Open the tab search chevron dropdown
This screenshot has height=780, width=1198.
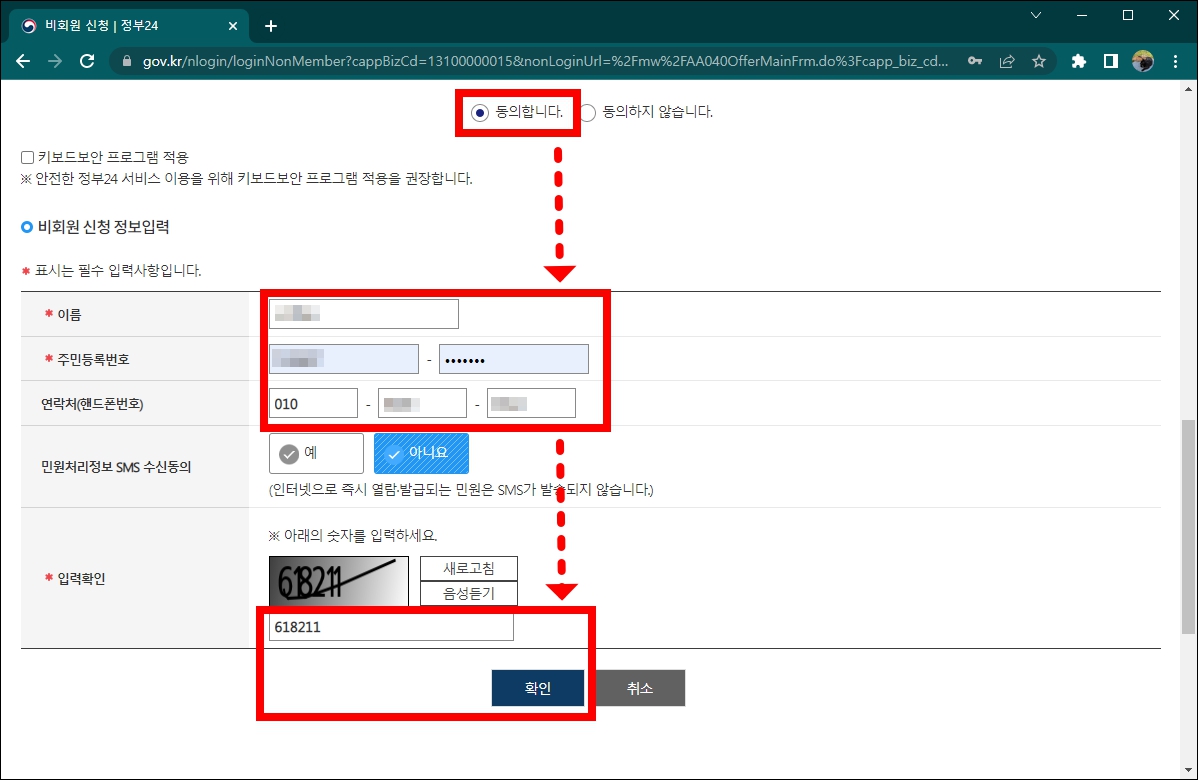pos(1035,17)
